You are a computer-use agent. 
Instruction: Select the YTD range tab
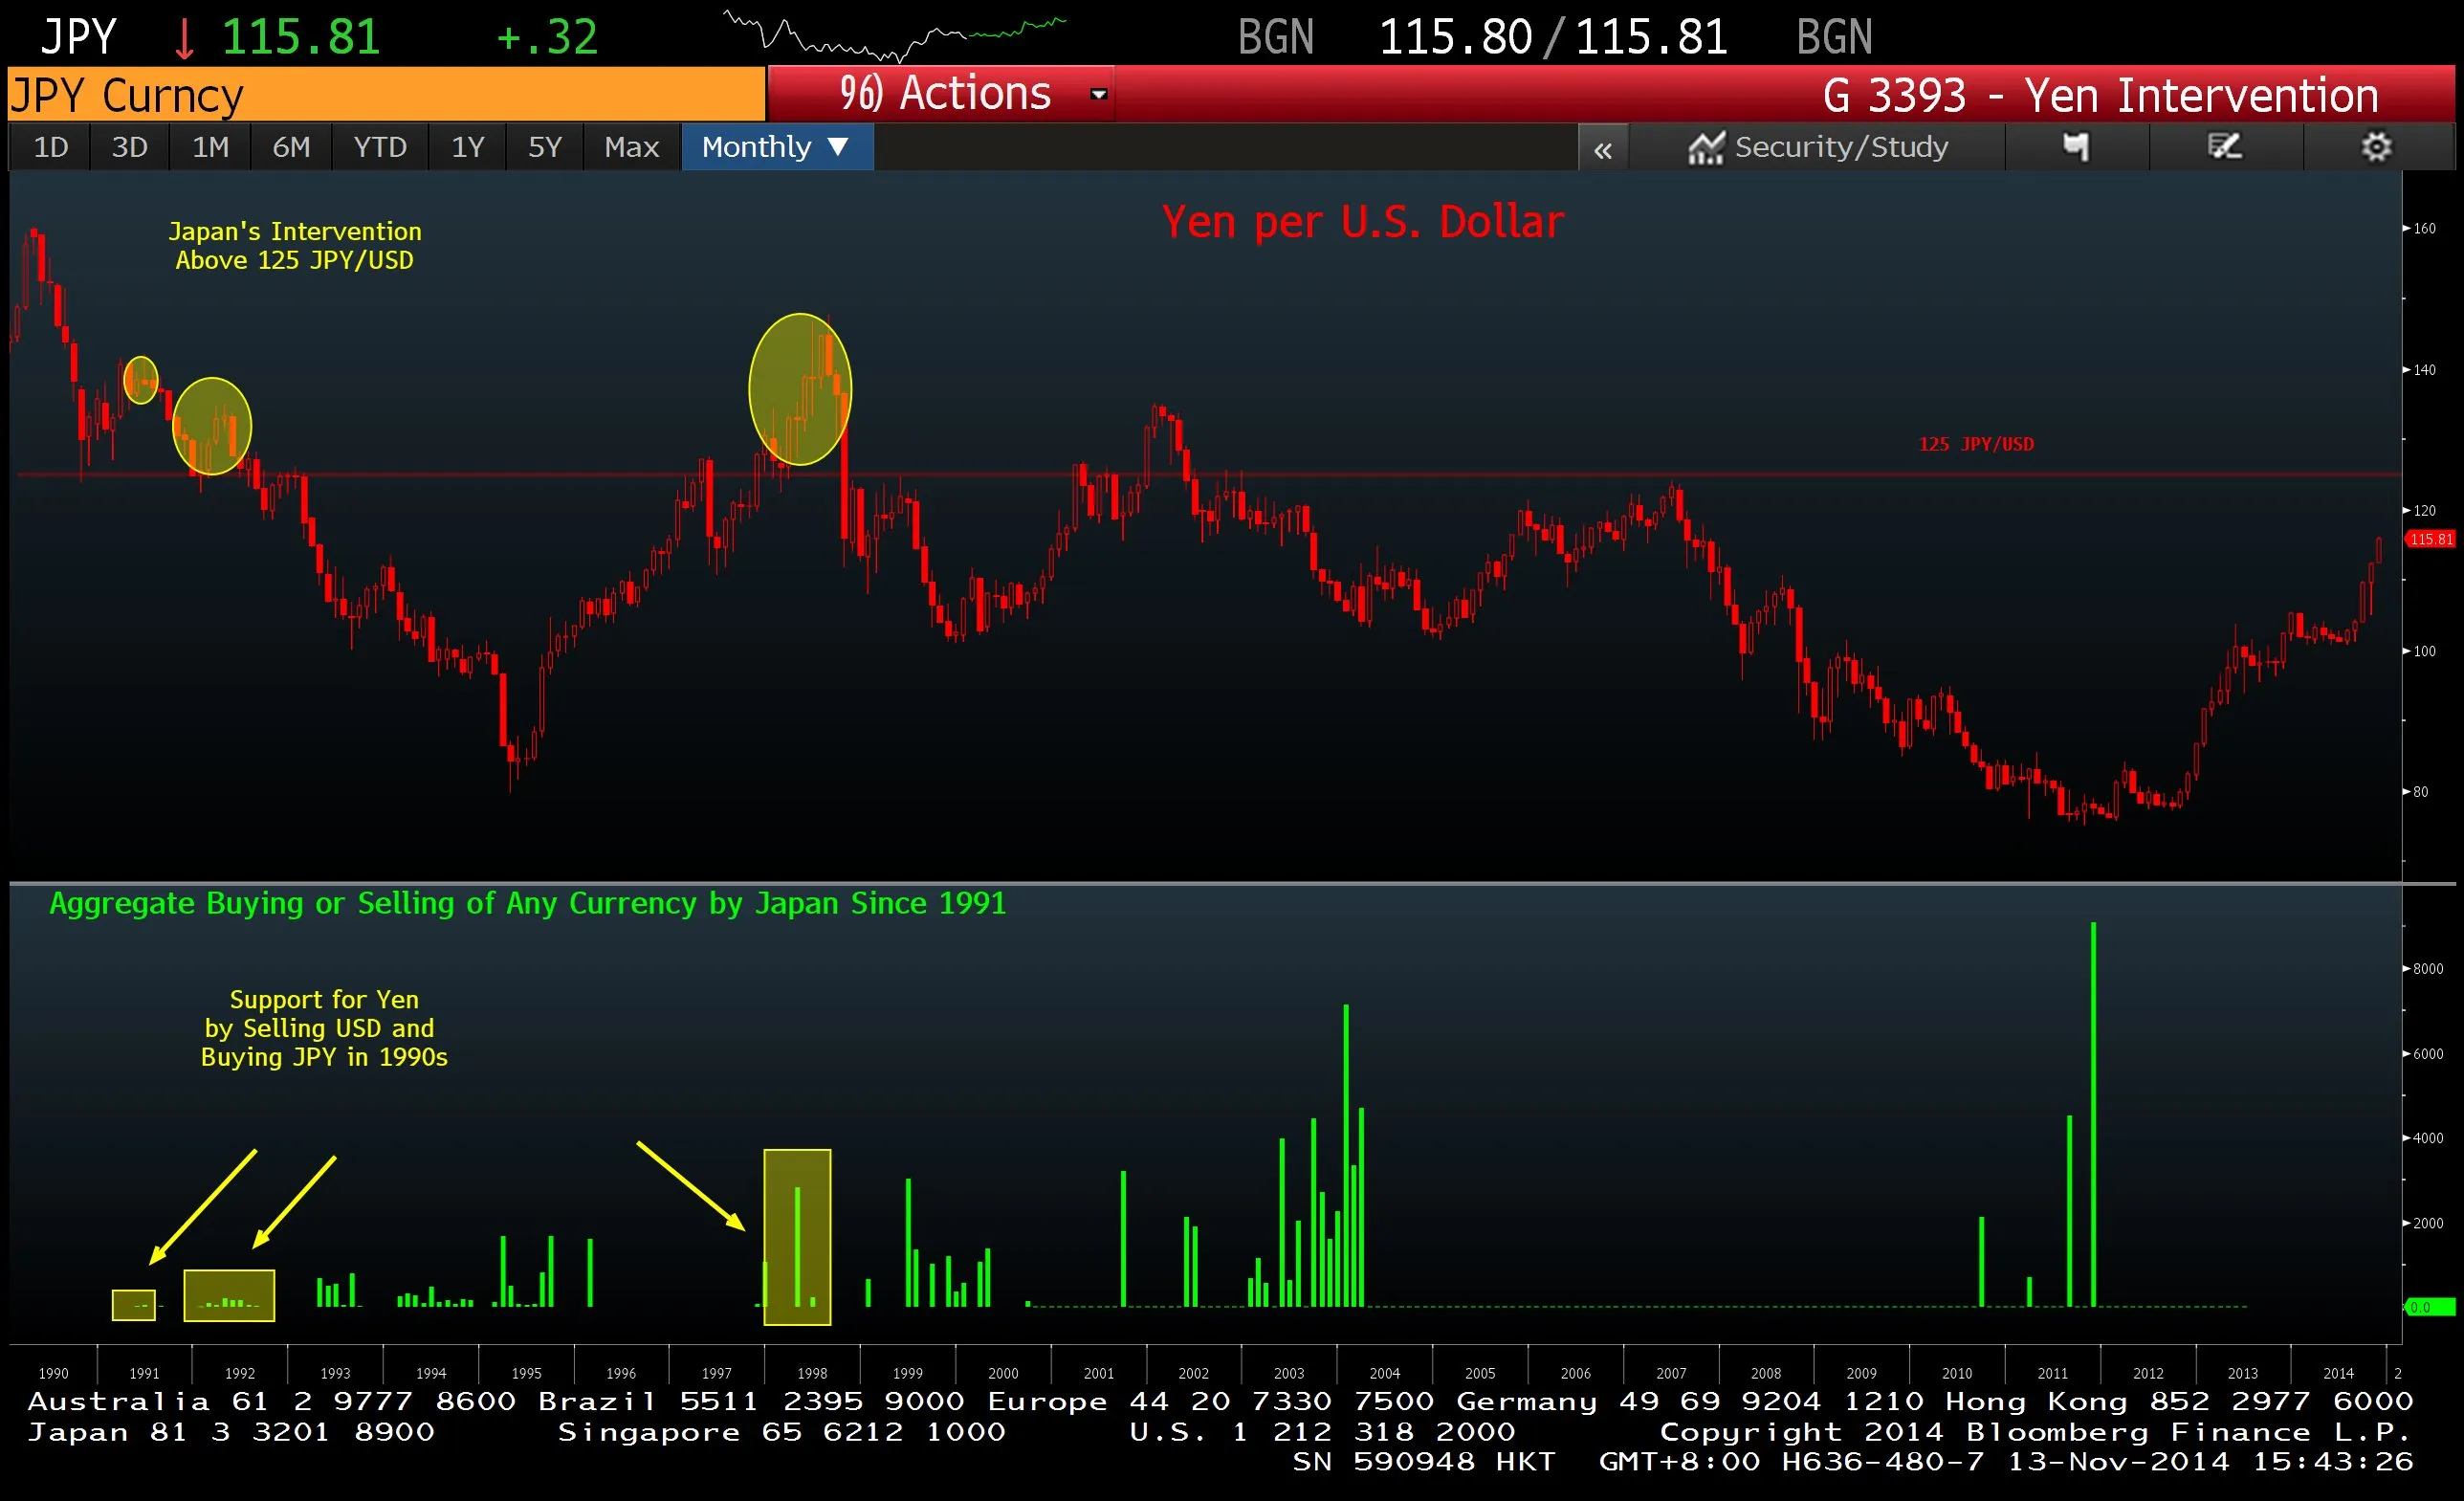tap(379, 146)
